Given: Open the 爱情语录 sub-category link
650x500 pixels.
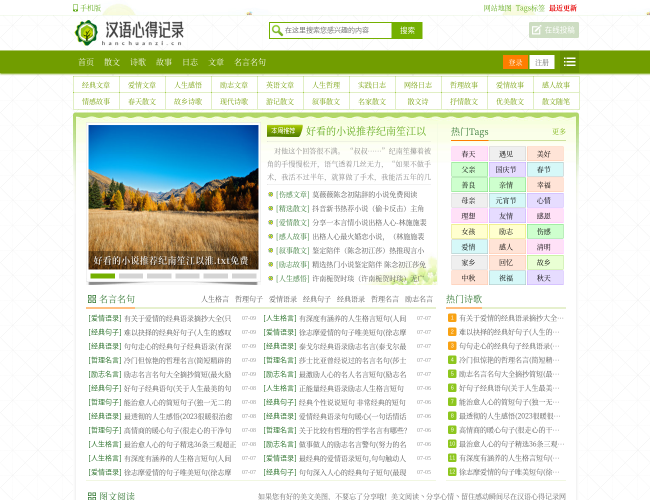Looking at the screenshot, I should pyautogui.click(x=283, y=299).
